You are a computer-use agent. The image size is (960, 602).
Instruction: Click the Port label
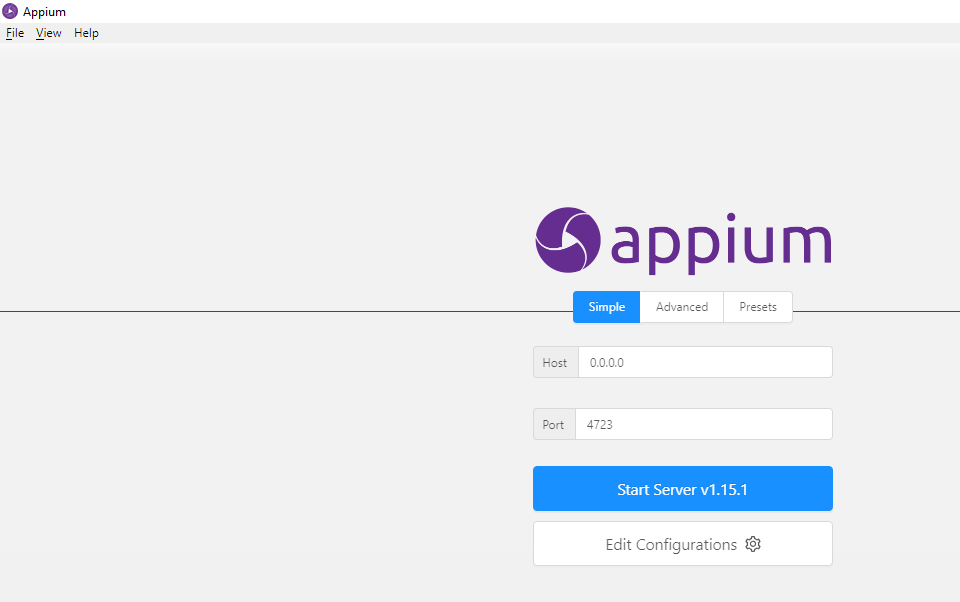553,424
